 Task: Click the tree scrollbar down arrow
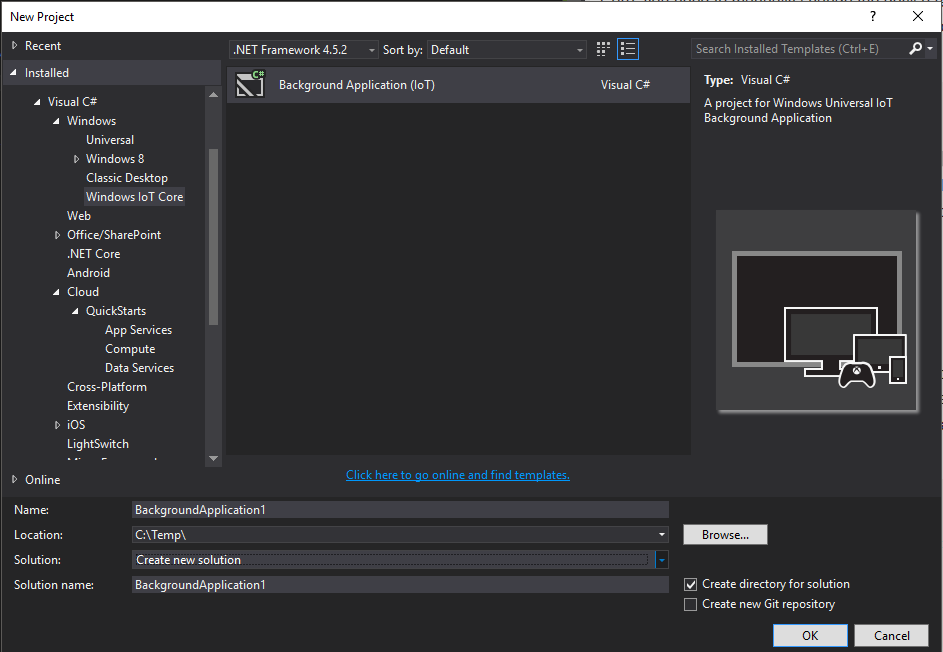pos(213,458)
